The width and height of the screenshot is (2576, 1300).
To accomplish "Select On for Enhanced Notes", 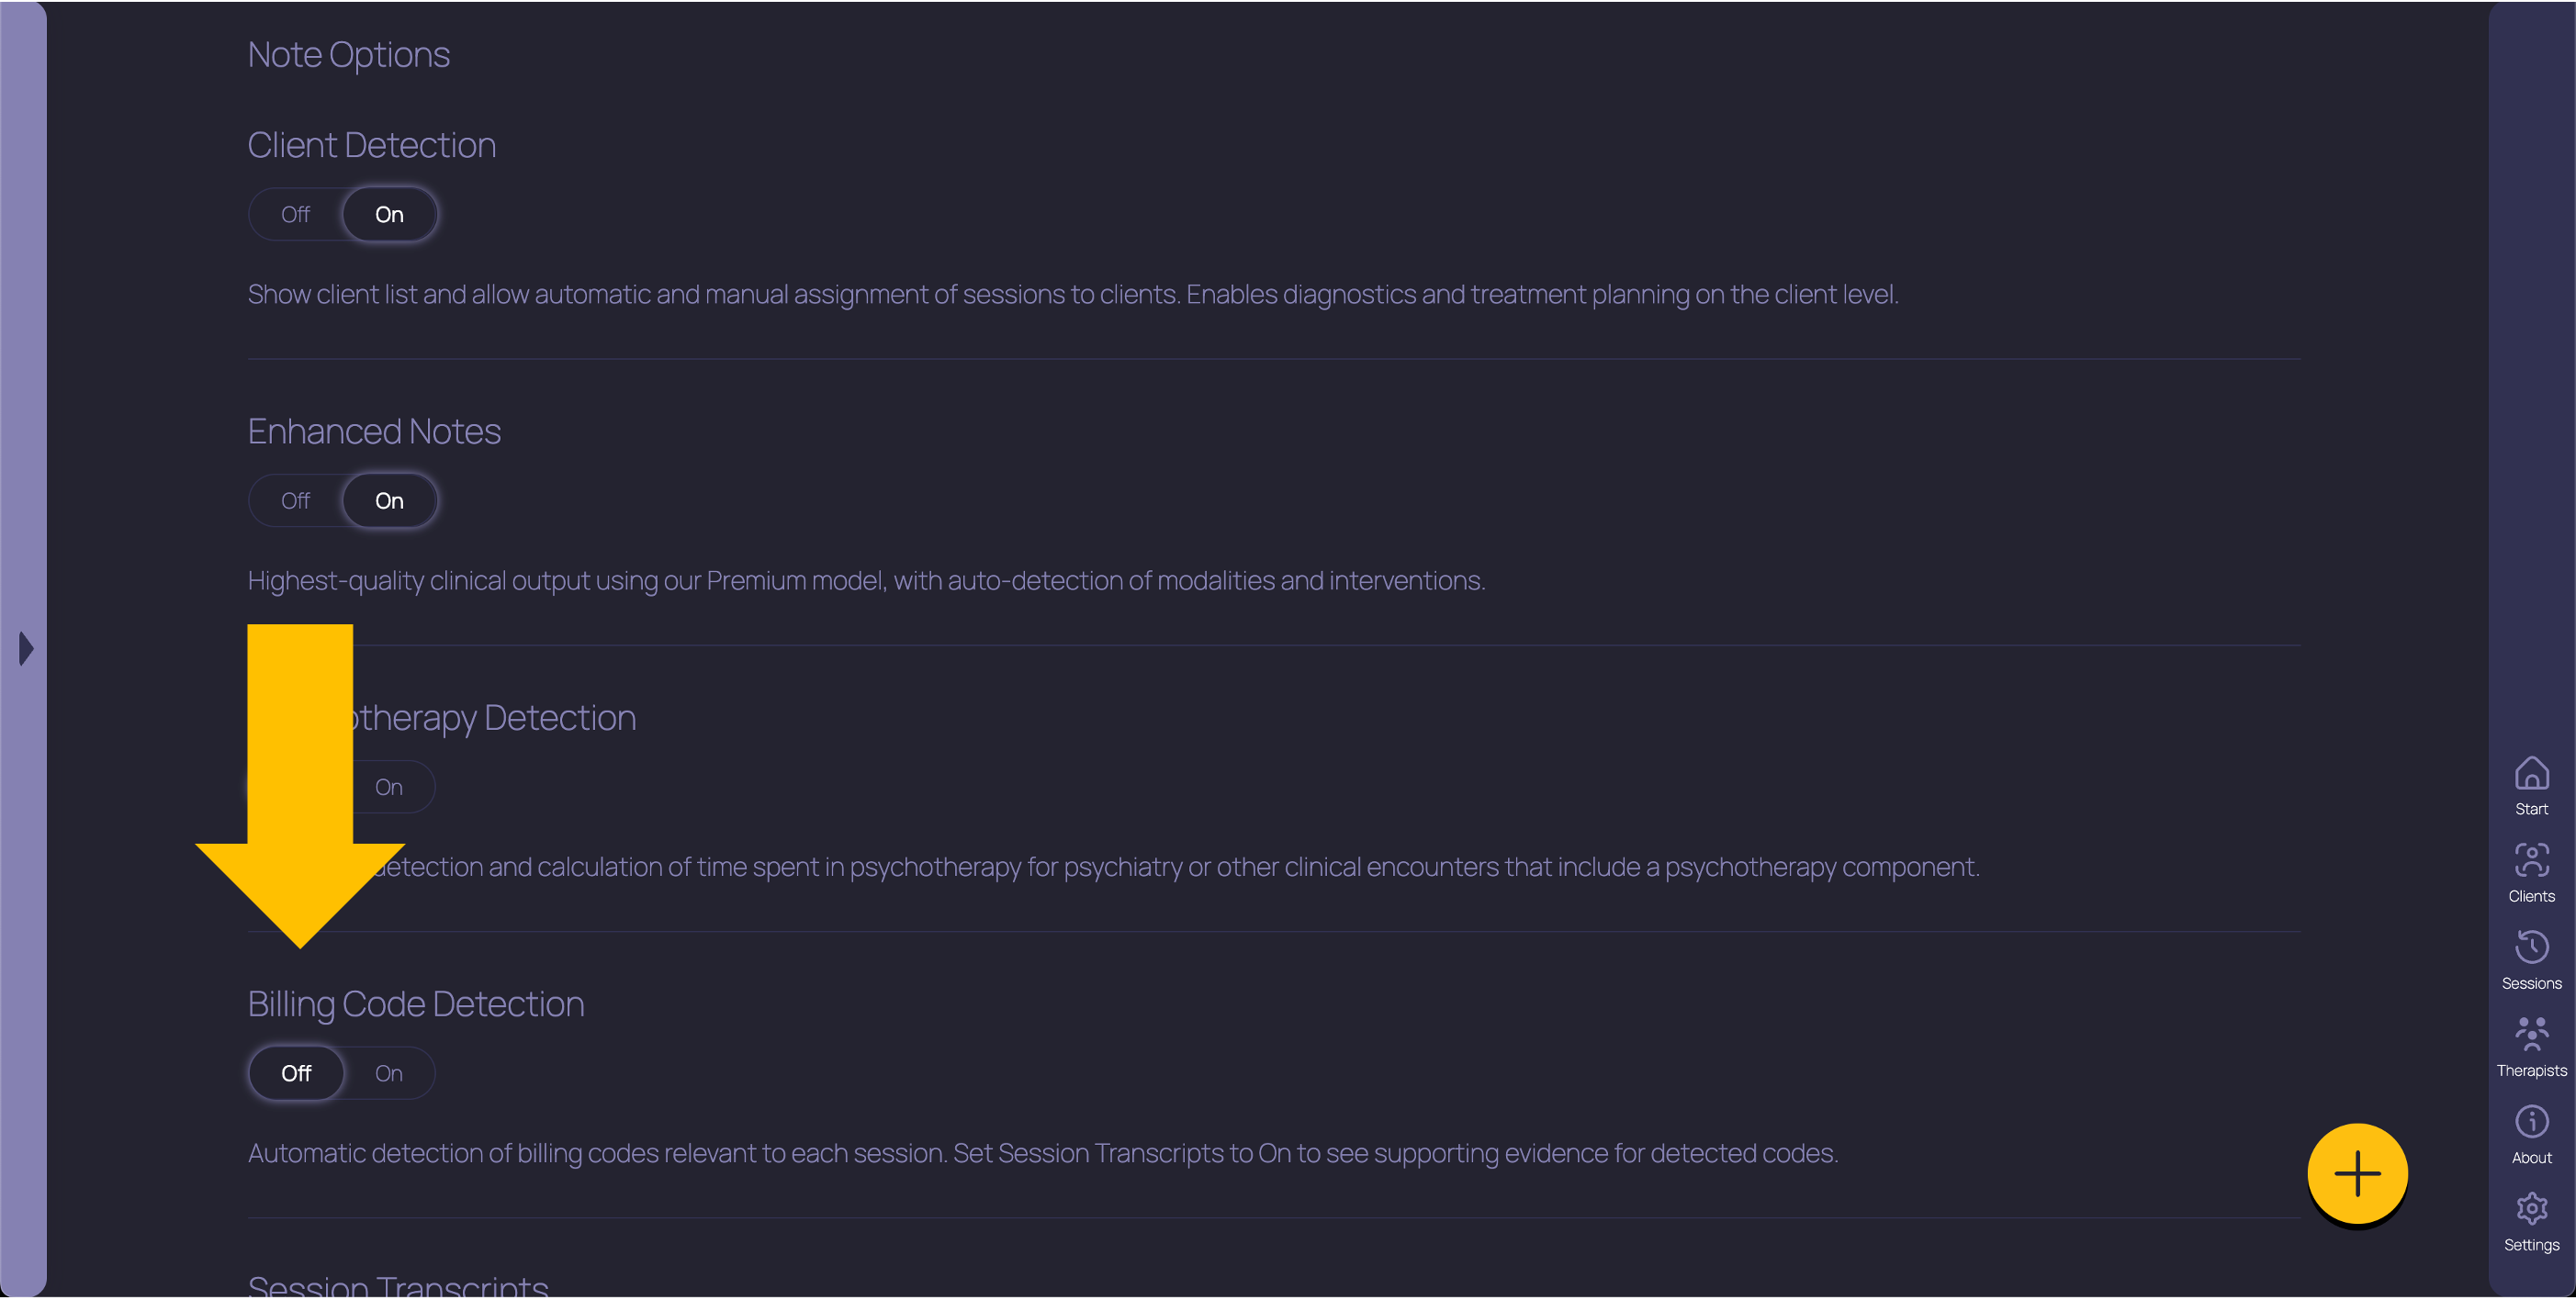I will pyautogui.click(x=389, y=501).
